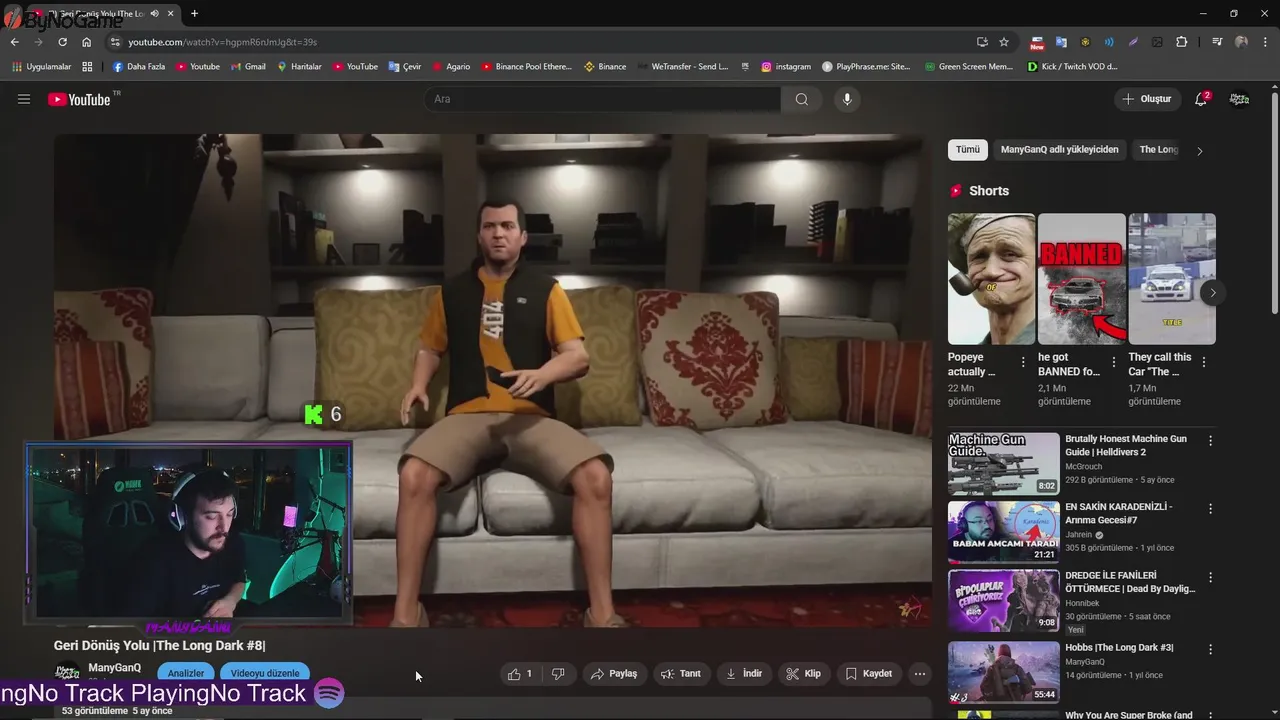Go back with browser back arrow
The image size is (1280, 720).
pos(14,42)
